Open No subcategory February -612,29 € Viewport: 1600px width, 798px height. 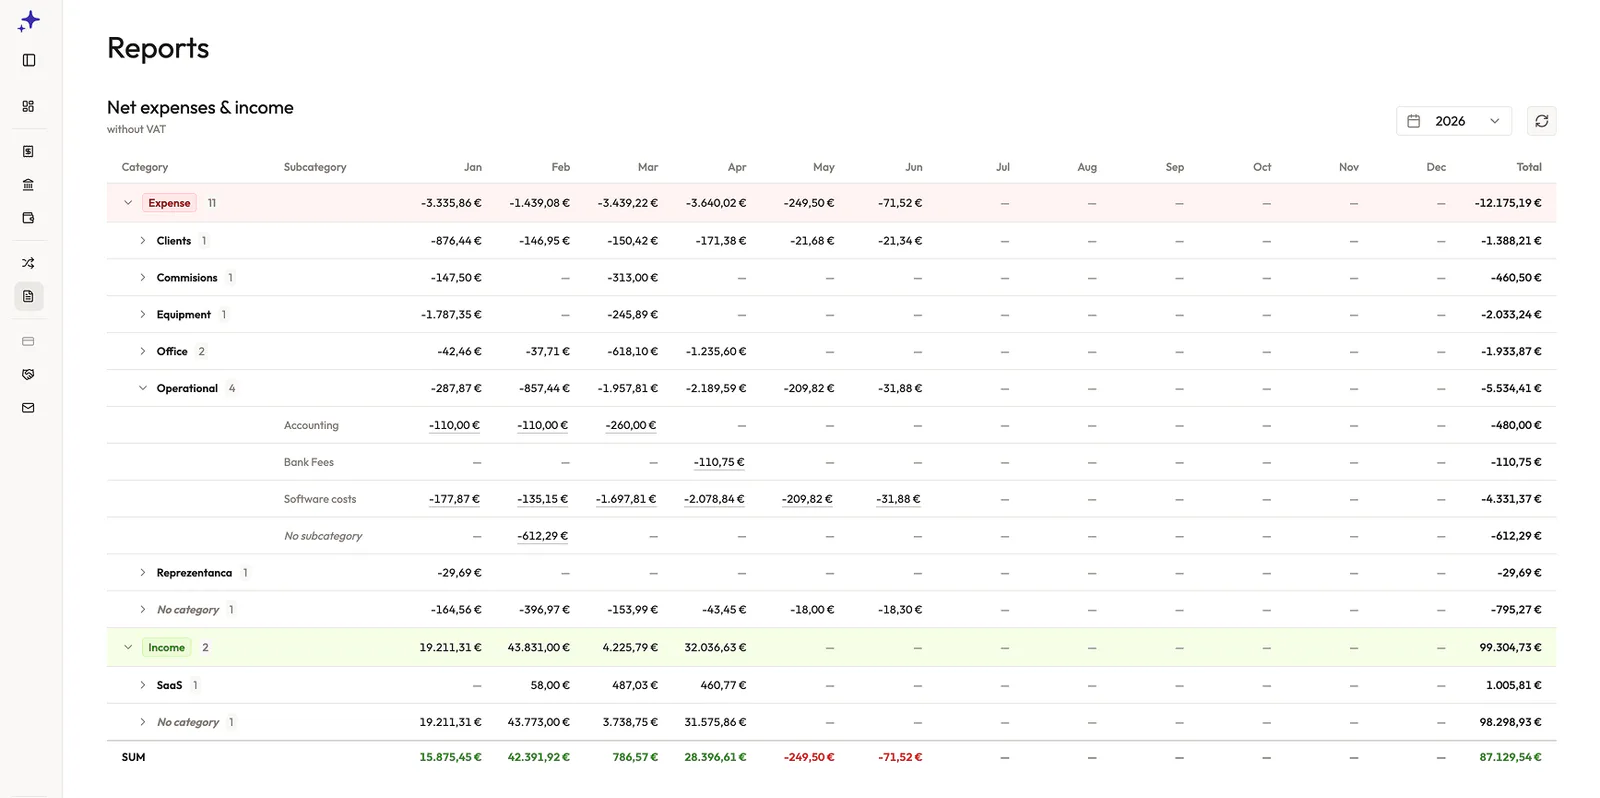point(542,537)
